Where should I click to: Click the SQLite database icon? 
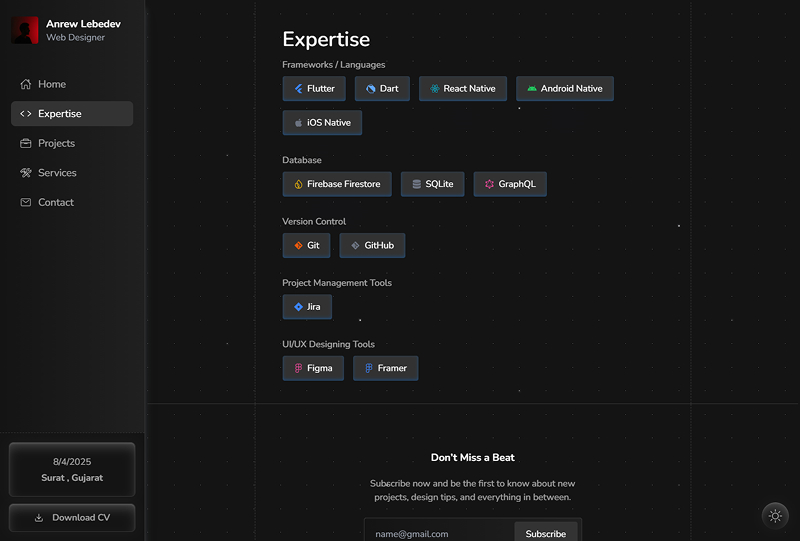[417, 184]
